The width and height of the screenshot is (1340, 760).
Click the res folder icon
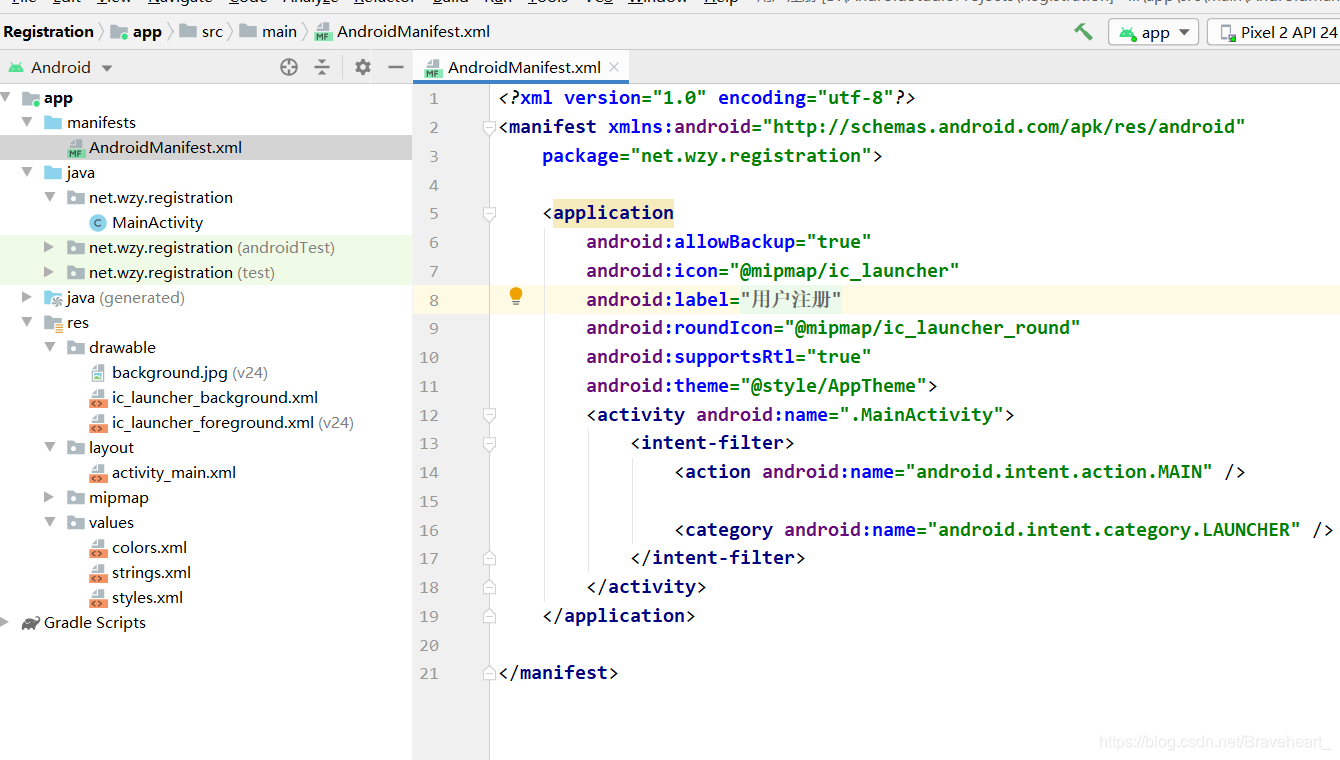[x=53, y=323]
